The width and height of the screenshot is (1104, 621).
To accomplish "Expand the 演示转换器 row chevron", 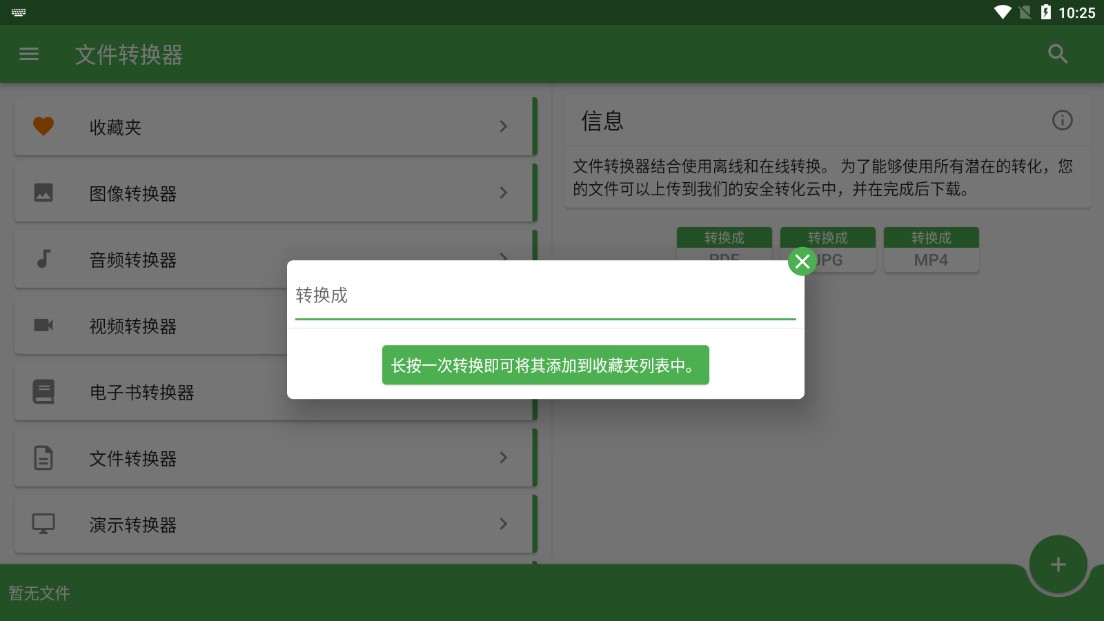I will click(503, 524).
